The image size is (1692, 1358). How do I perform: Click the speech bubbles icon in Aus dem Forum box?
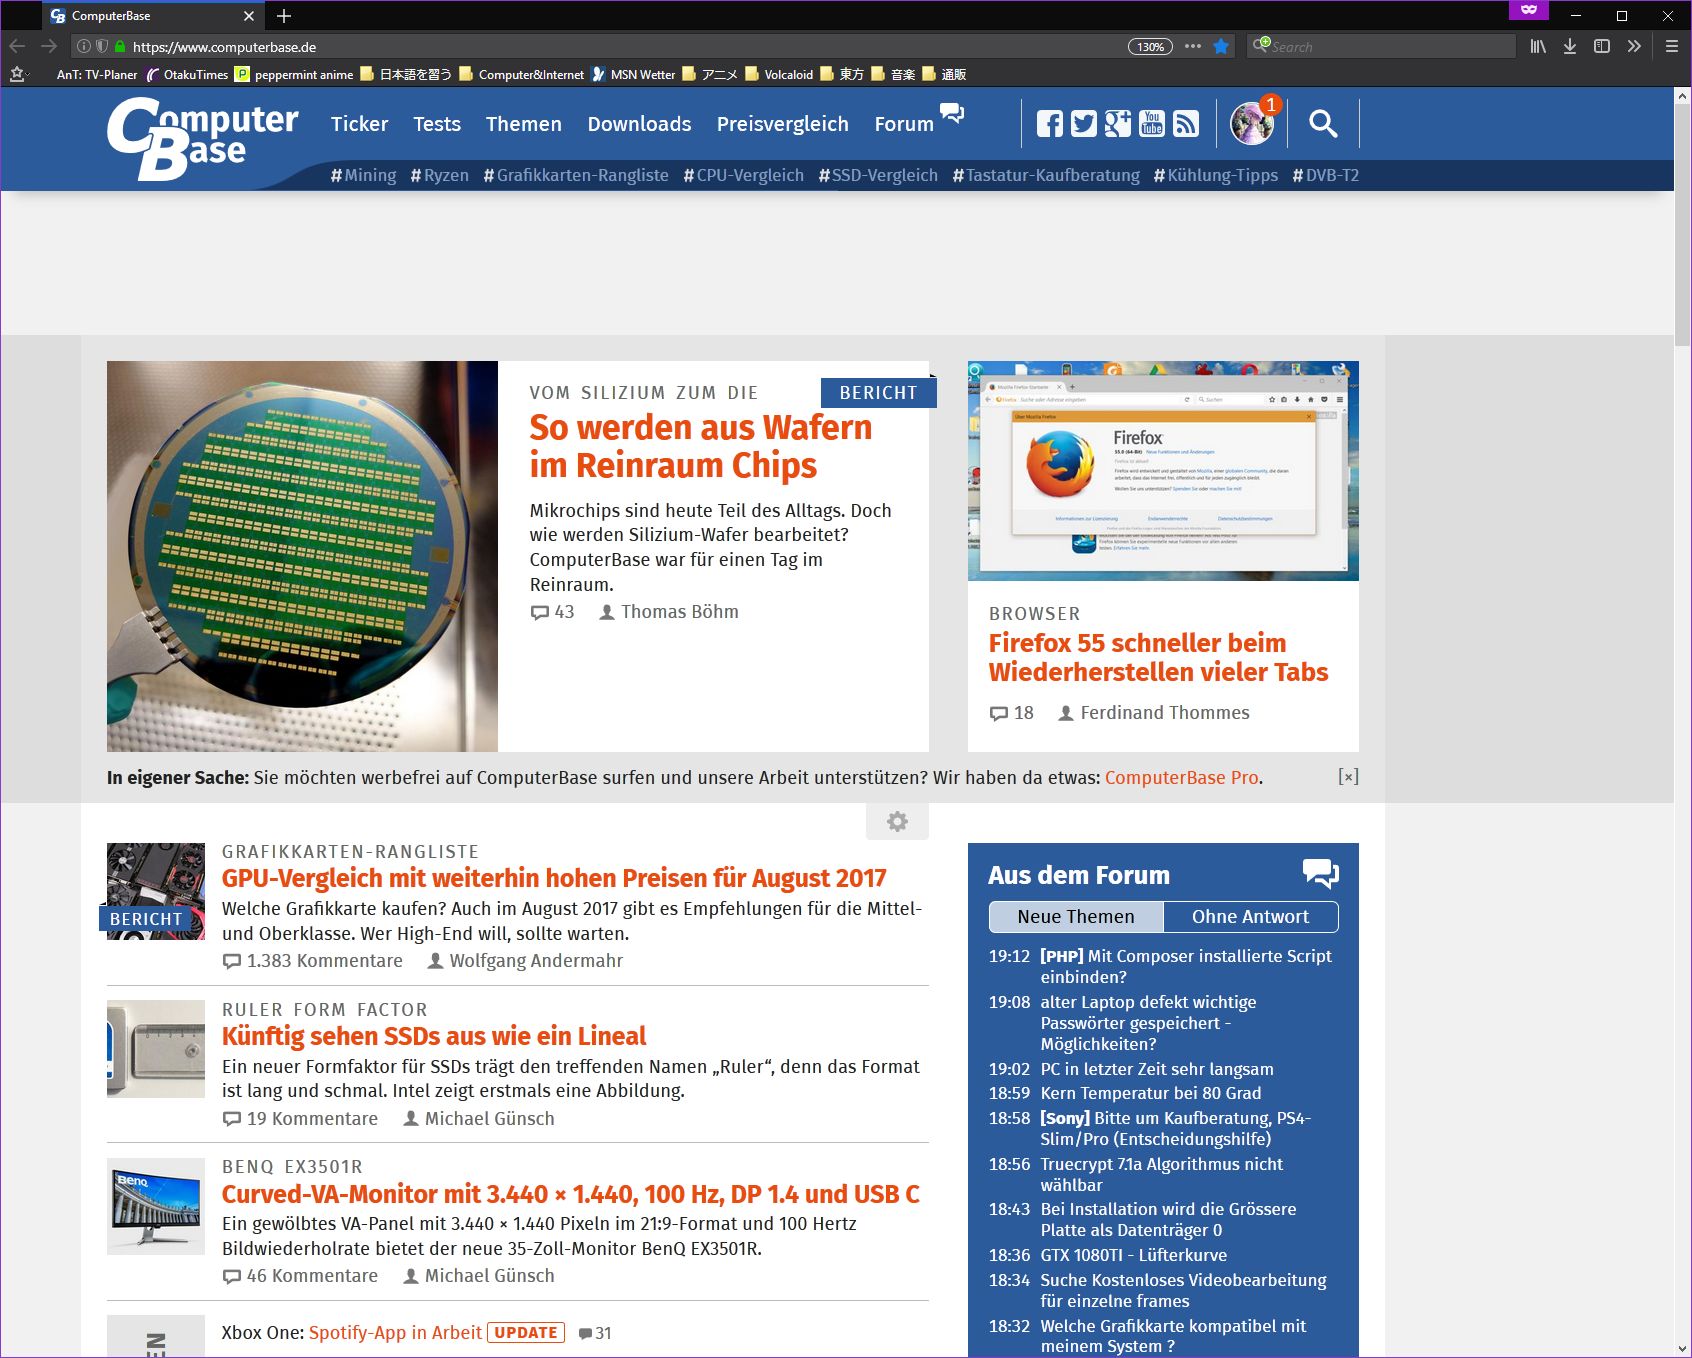point(1320,874)
